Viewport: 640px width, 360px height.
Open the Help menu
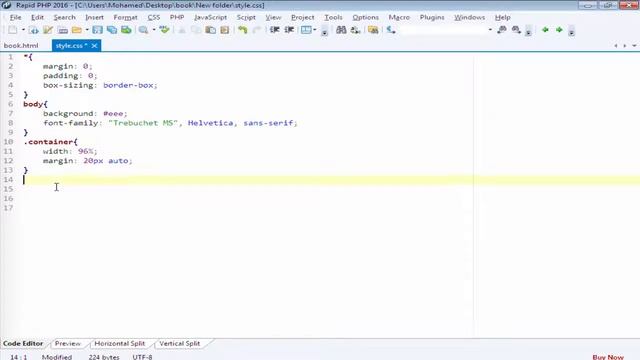[x=502, y=18]
